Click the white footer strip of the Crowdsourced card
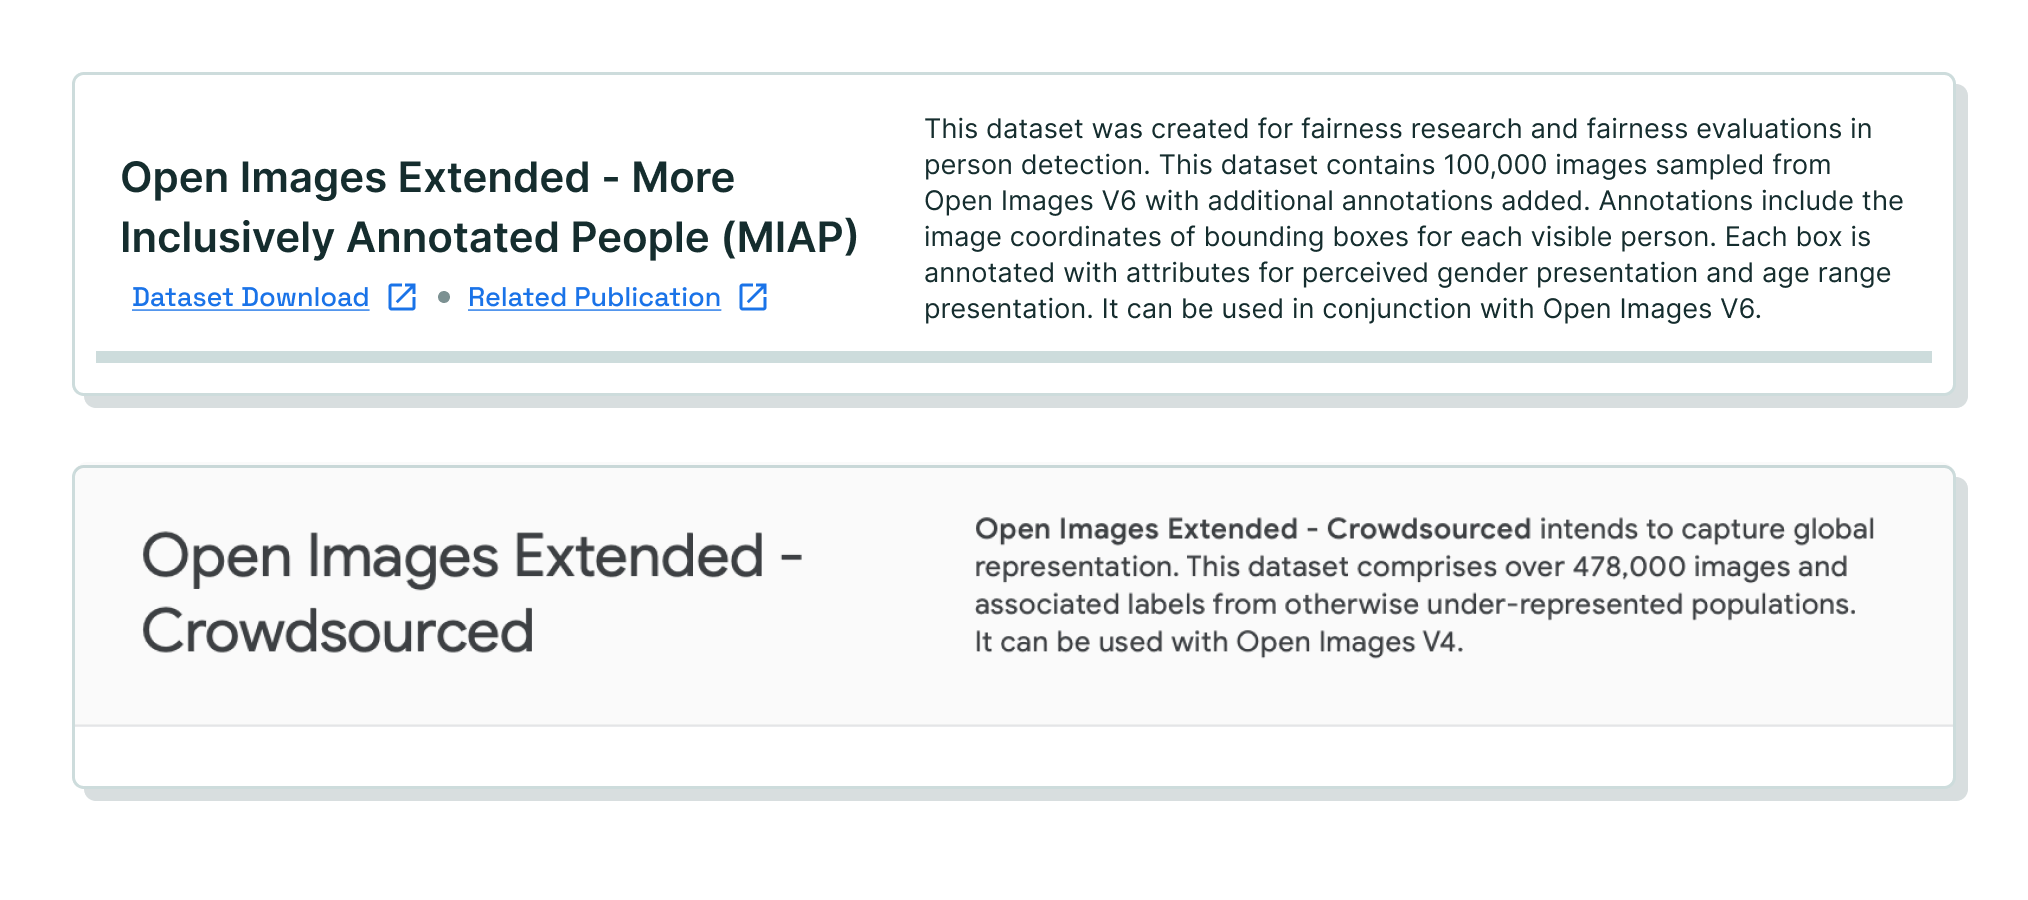 [1013, 756]
